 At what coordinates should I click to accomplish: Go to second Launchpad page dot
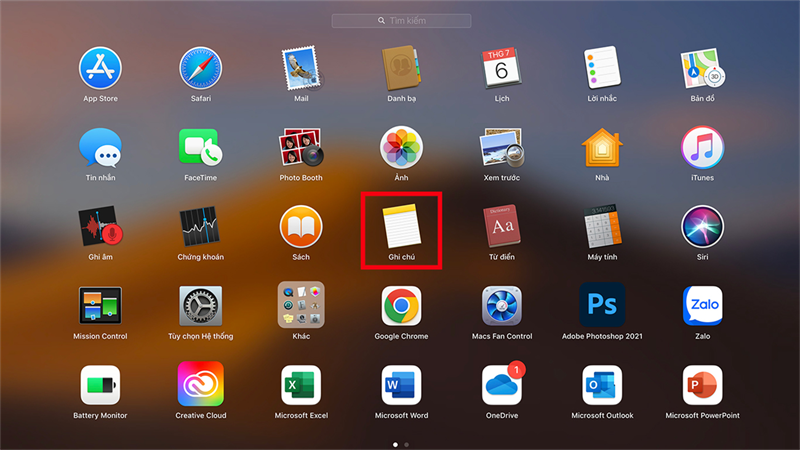407,445
